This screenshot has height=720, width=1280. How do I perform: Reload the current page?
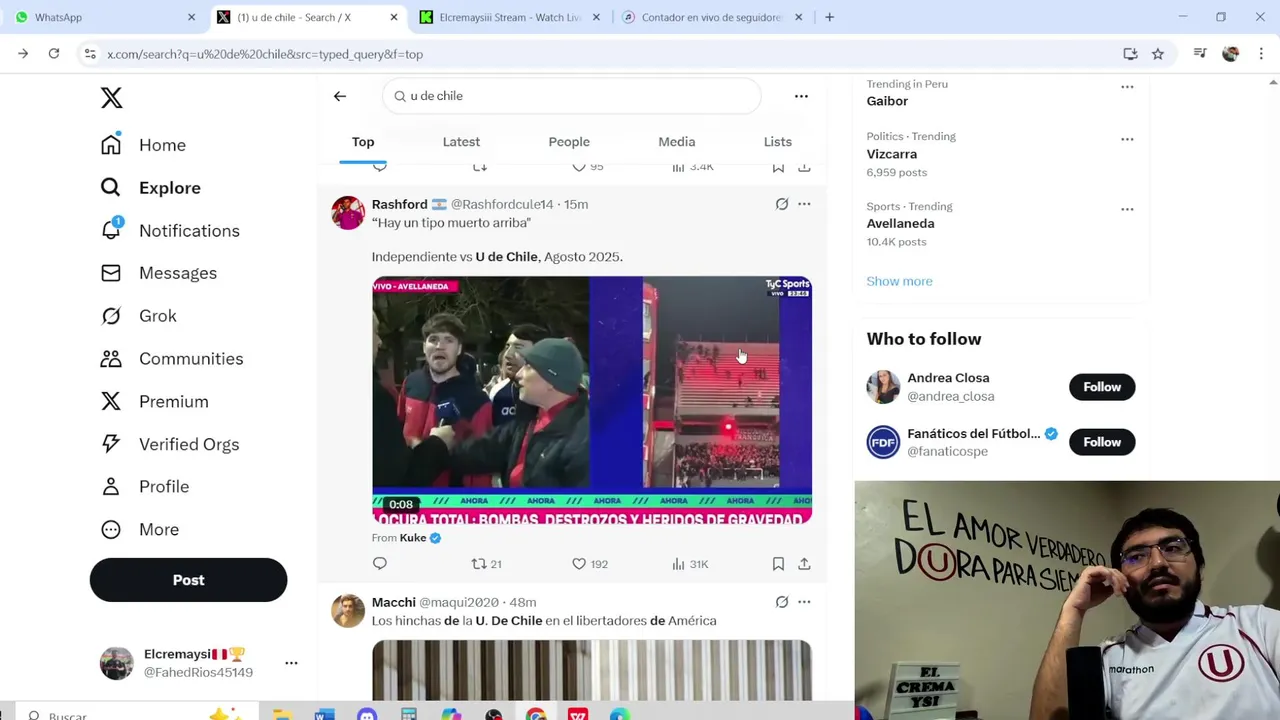click(54, 54)
